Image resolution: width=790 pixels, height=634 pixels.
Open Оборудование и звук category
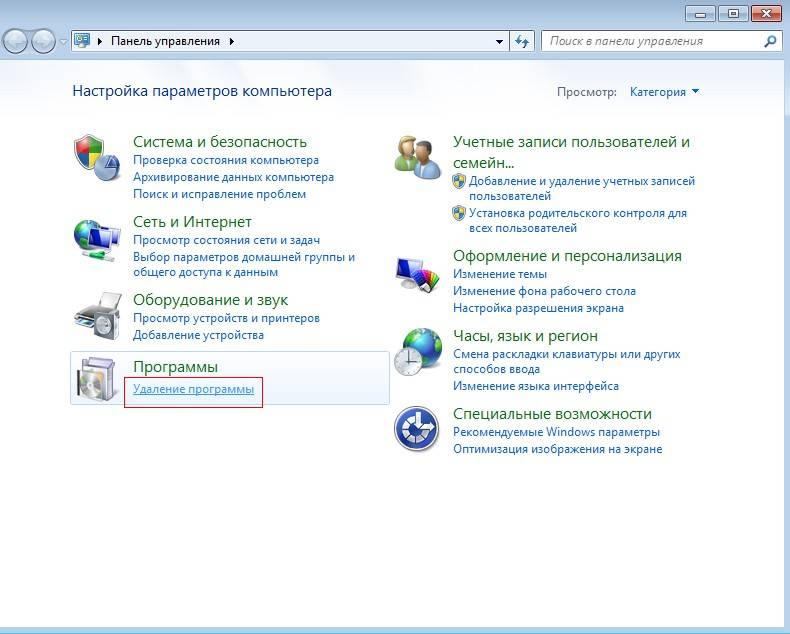pos(210,300)
